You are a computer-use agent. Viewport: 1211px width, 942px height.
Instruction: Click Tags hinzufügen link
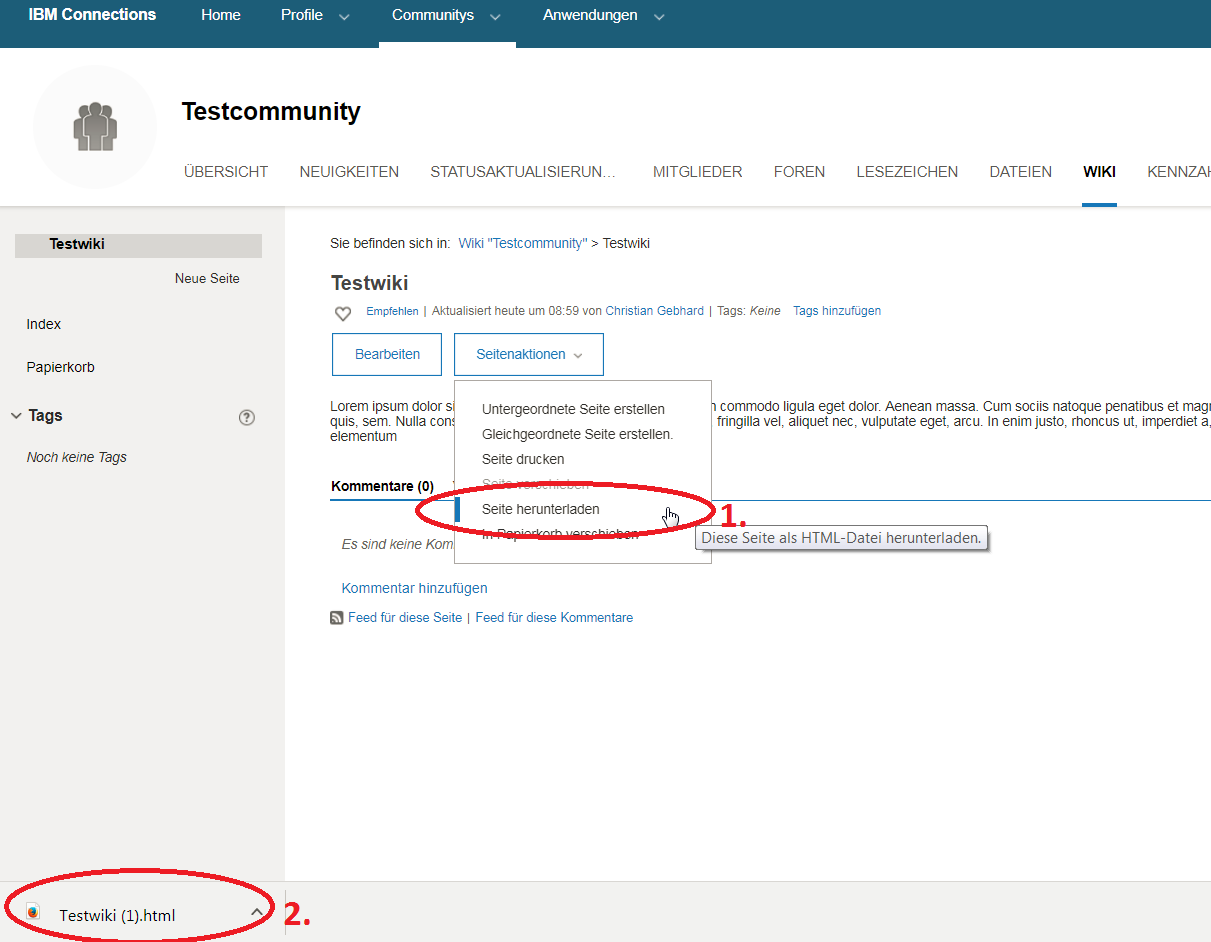(x=837, y=311)
